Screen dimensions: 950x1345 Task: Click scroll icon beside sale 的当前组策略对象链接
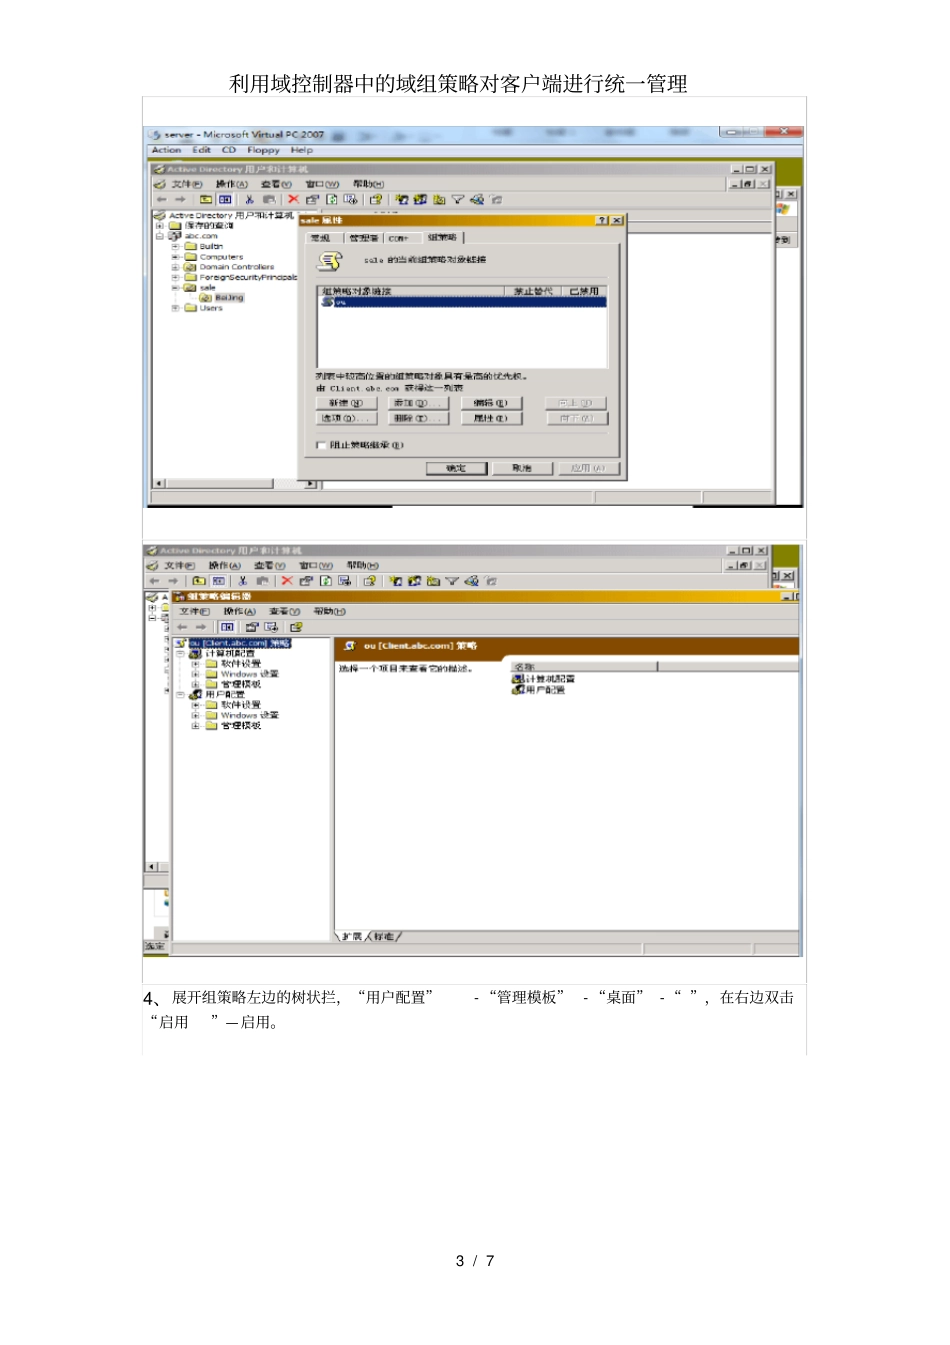(330, 261)
